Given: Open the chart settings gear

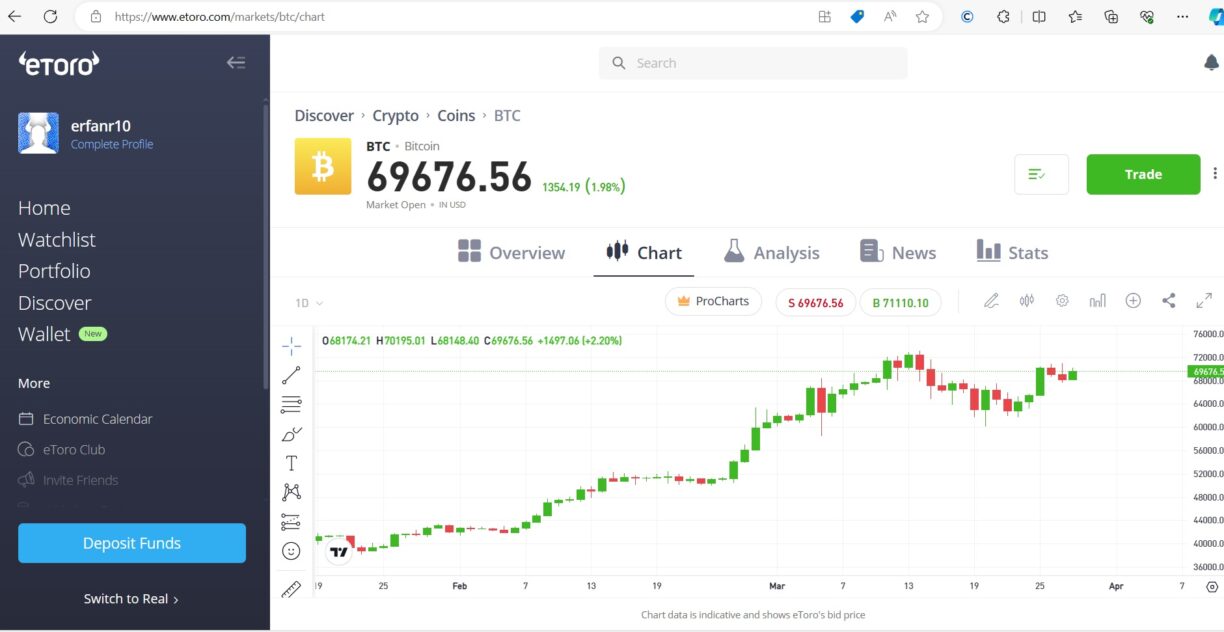Looking at the screenshot, I should (1062, 300).
